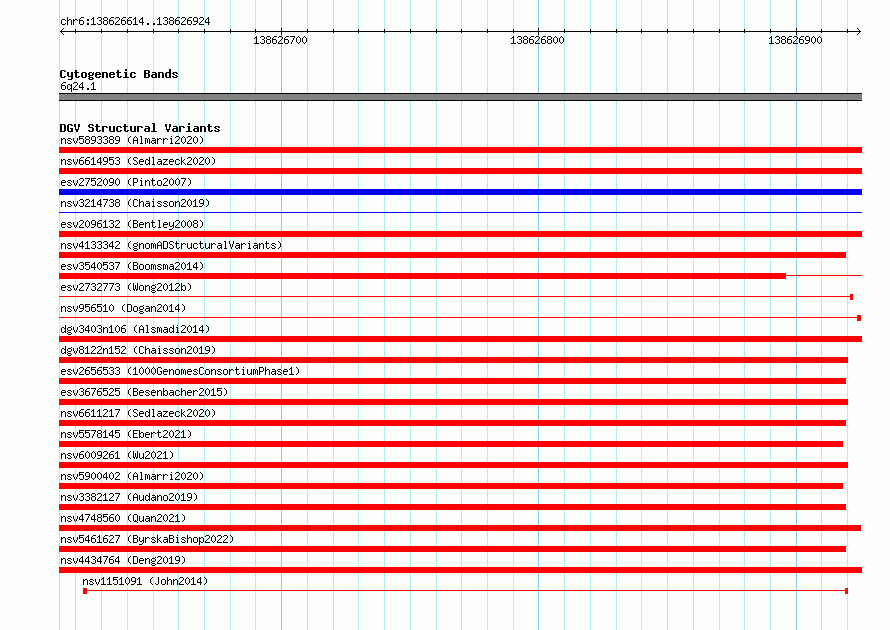The width and height of the screenshot is (890, 630).
Task: Click the red bar under nsv5893389 (Almarri2020)
Action: (460, 150)
